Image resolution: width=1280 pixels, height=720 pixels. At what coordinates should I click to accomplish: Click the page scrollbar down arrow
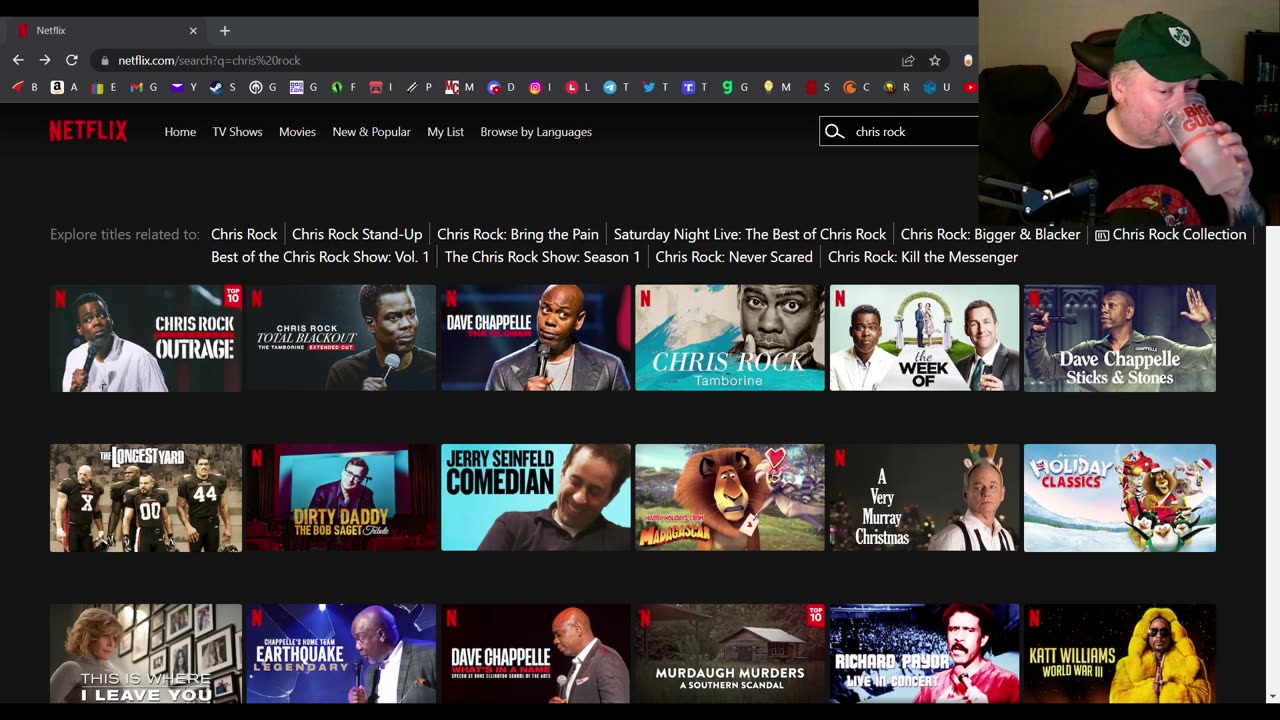tap(1272, 696)
